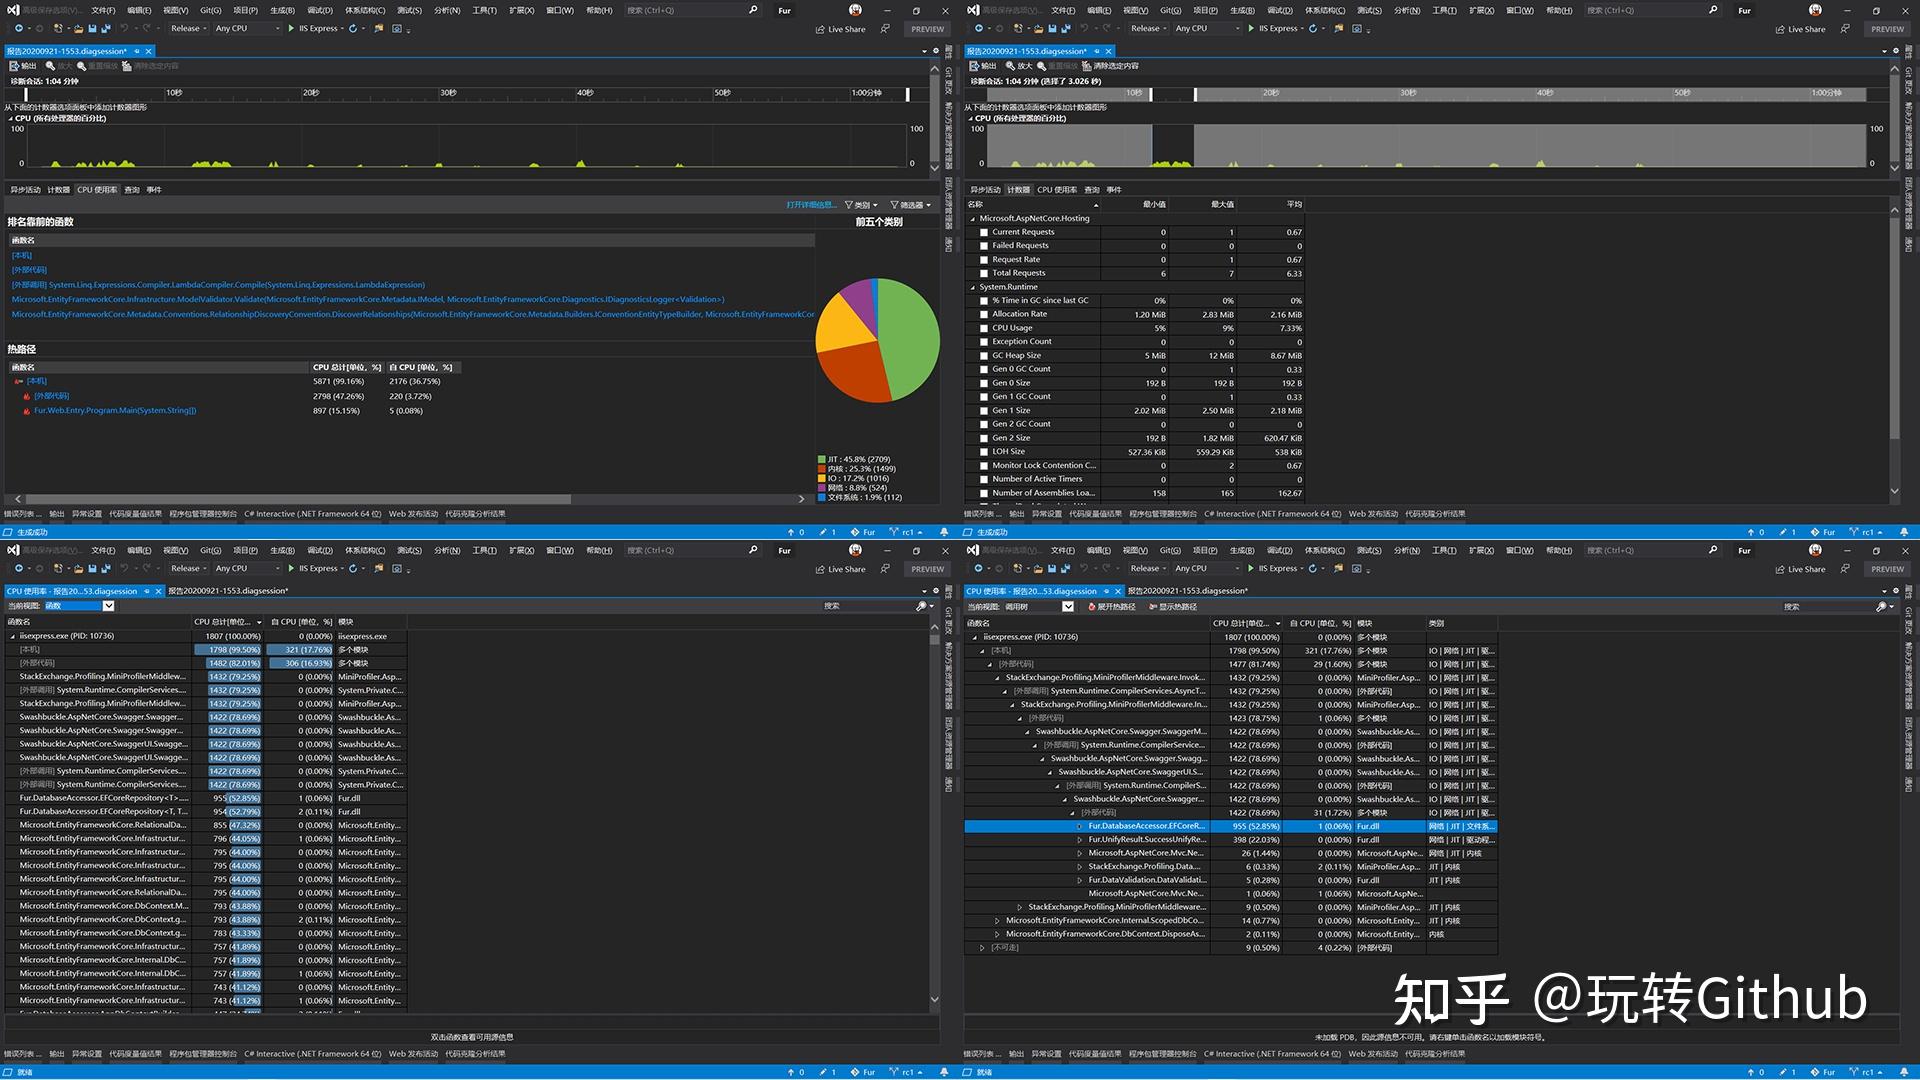Click tab settings gear in bottom-right window
This screenshot has height=1080, width=1920.
click(x=1896, y=590)
